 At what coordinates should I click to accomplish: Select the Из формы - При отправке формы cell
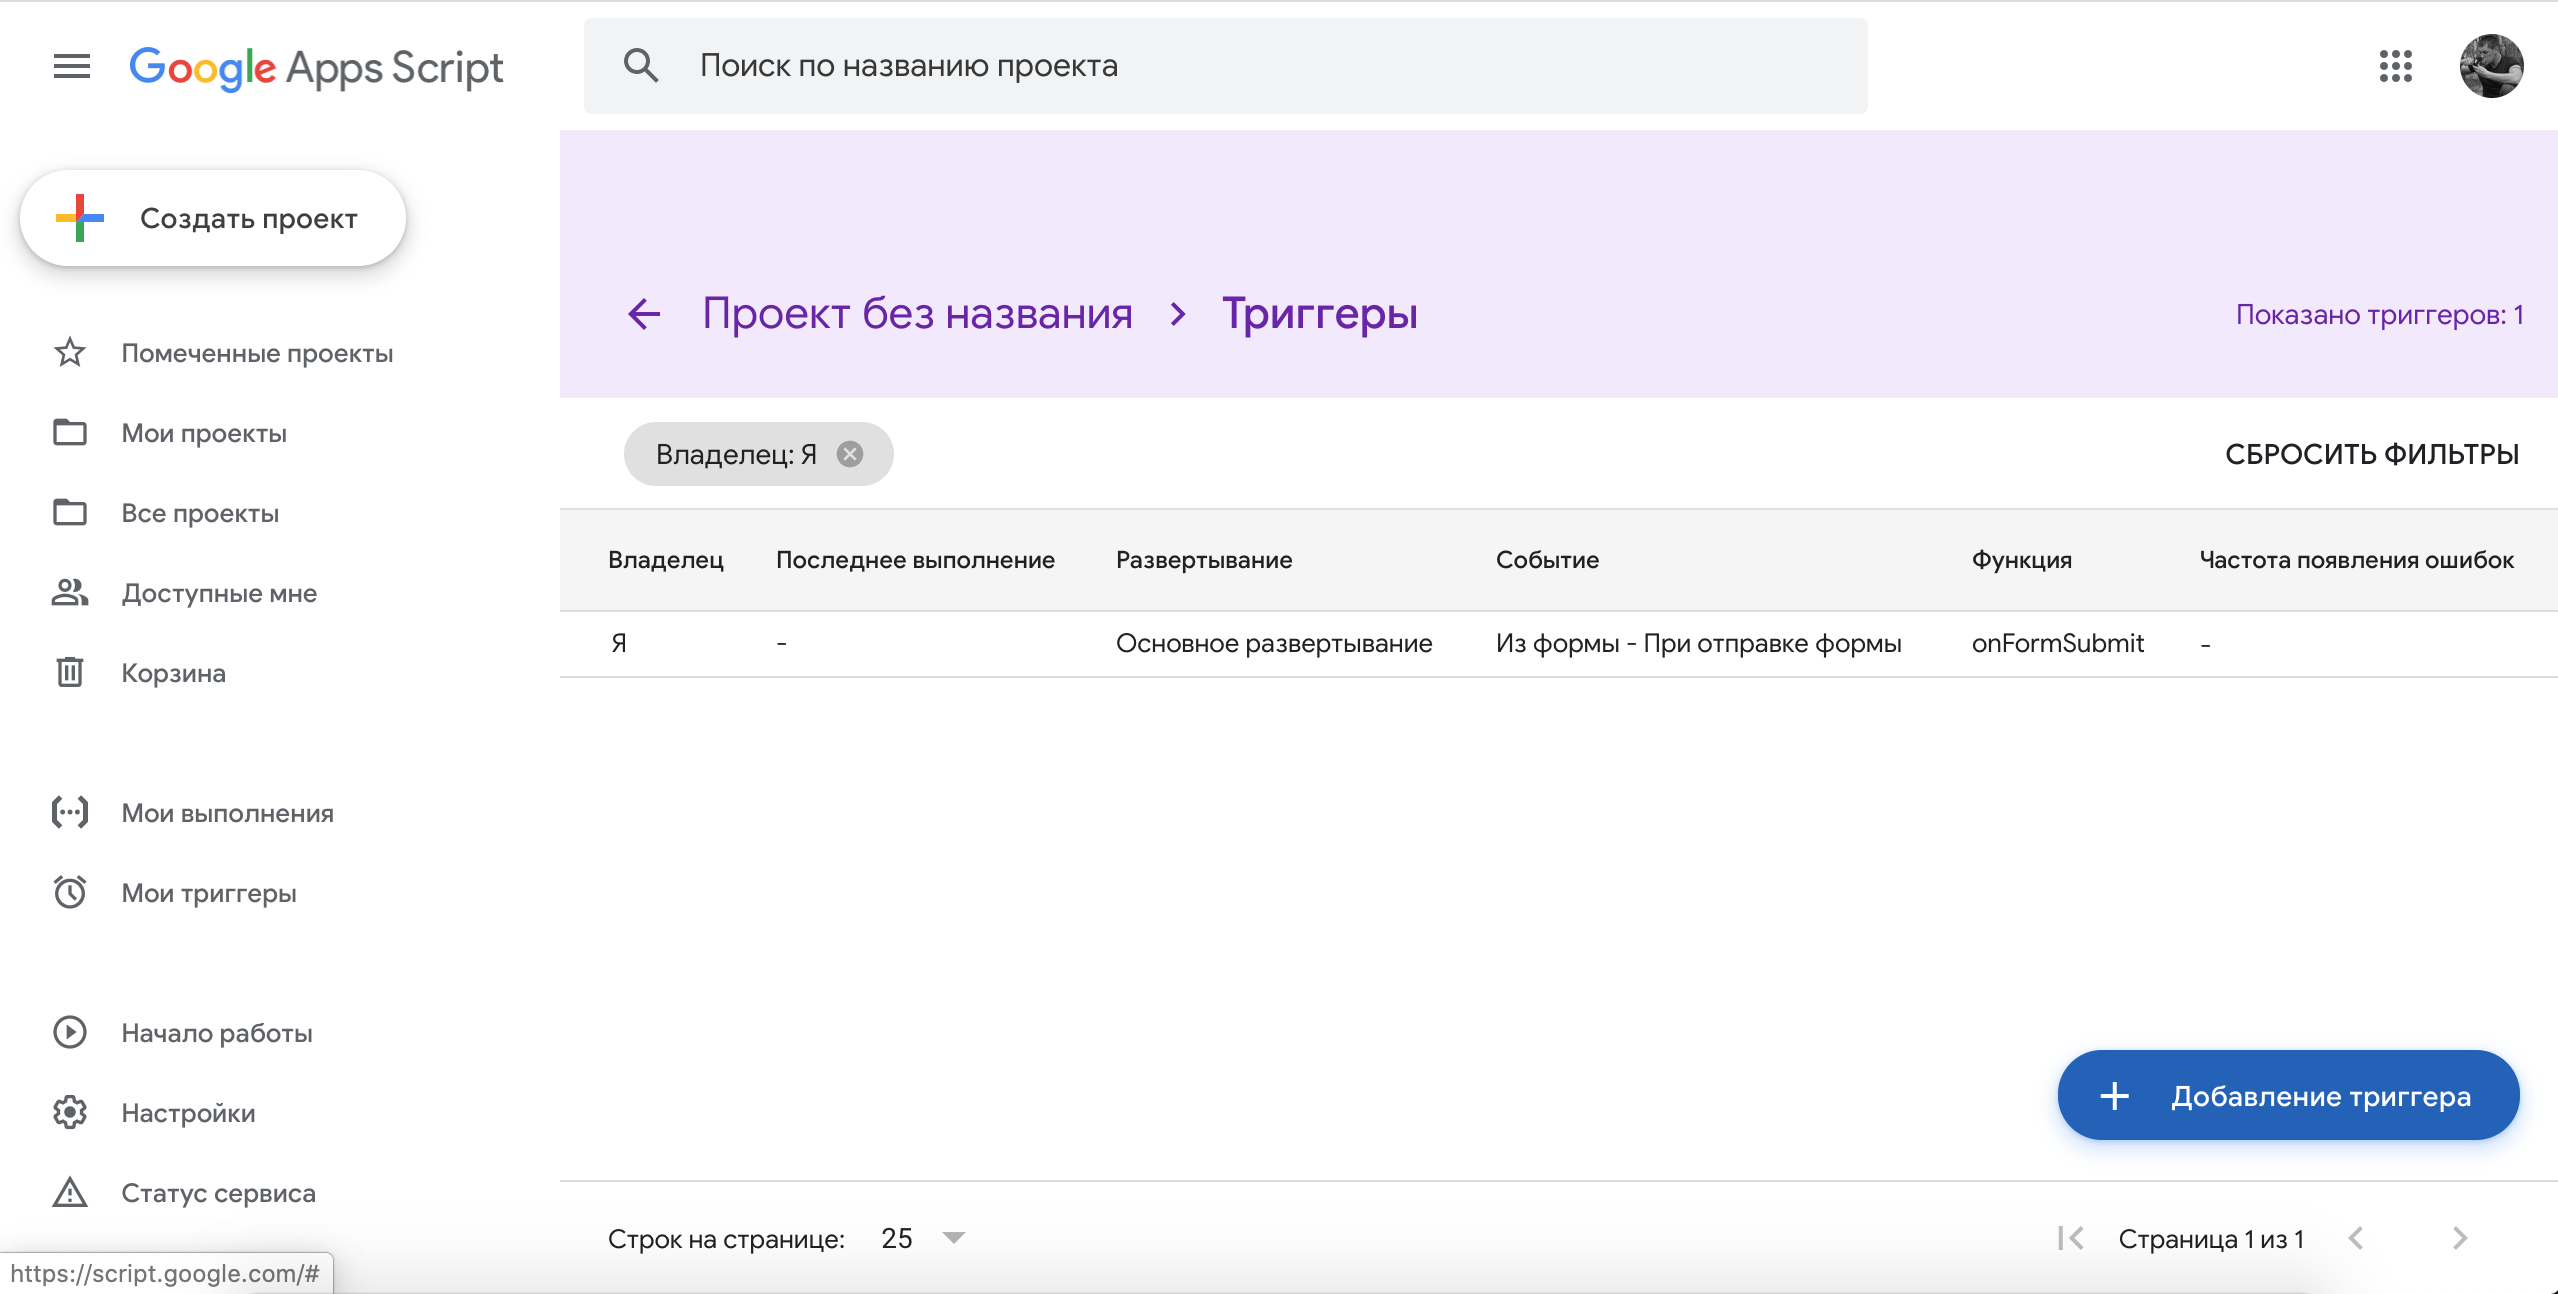1698,643
